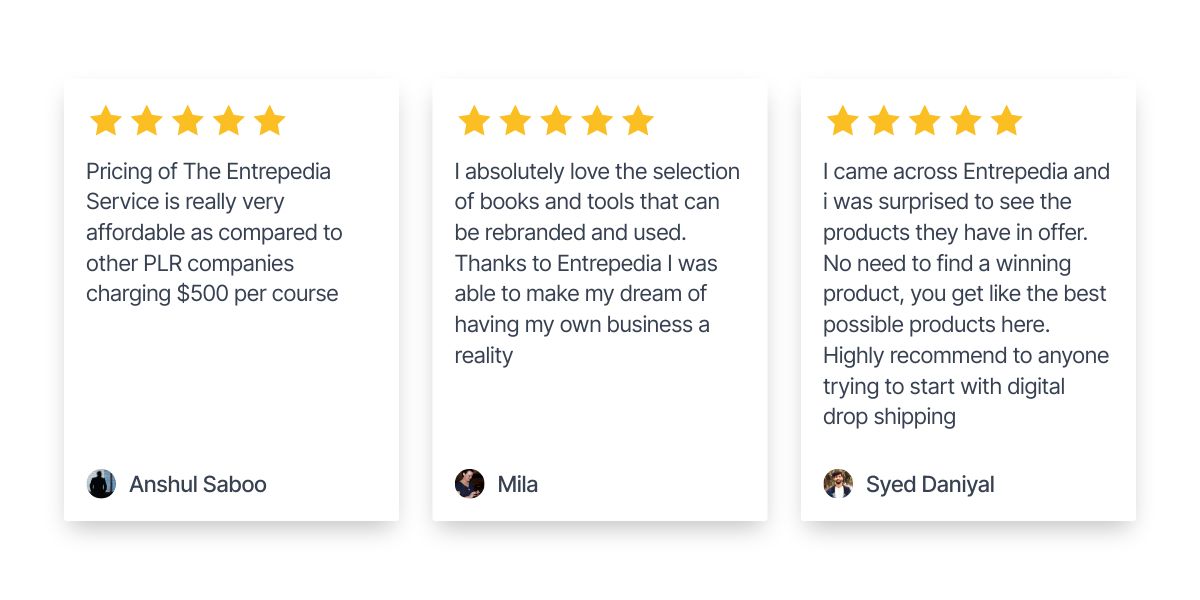Viewport: 1200px width, 600px height.
Task: Click the Syed Daniyal reviewer name
Action: [930, 484]
